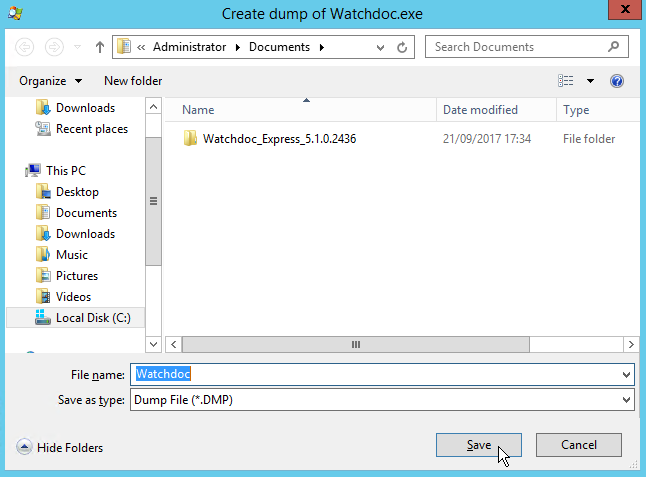Image resolution: width=646 pixels, height=477 pixels.
Task: Click the address bar folder icon
Action: (x=124, y=47)
